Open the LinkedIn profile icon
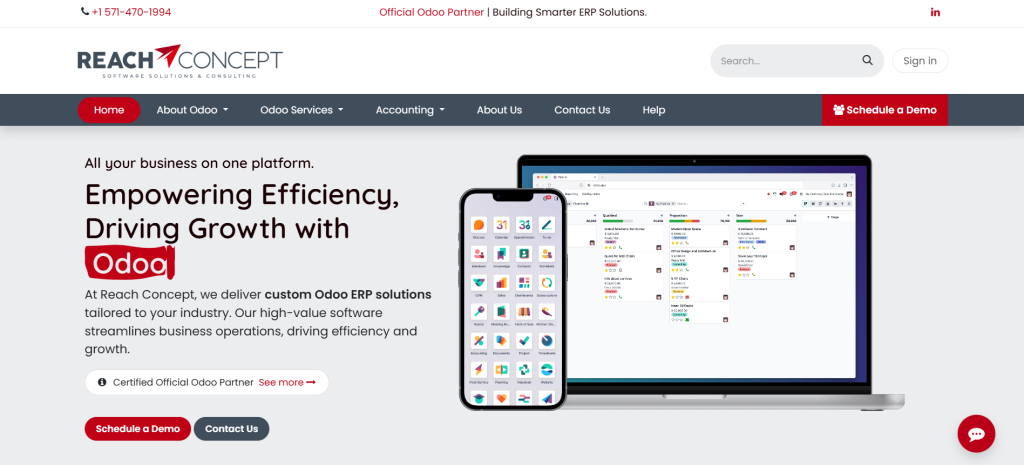Screen dimensions: 1024x465 tap(935, 12)
